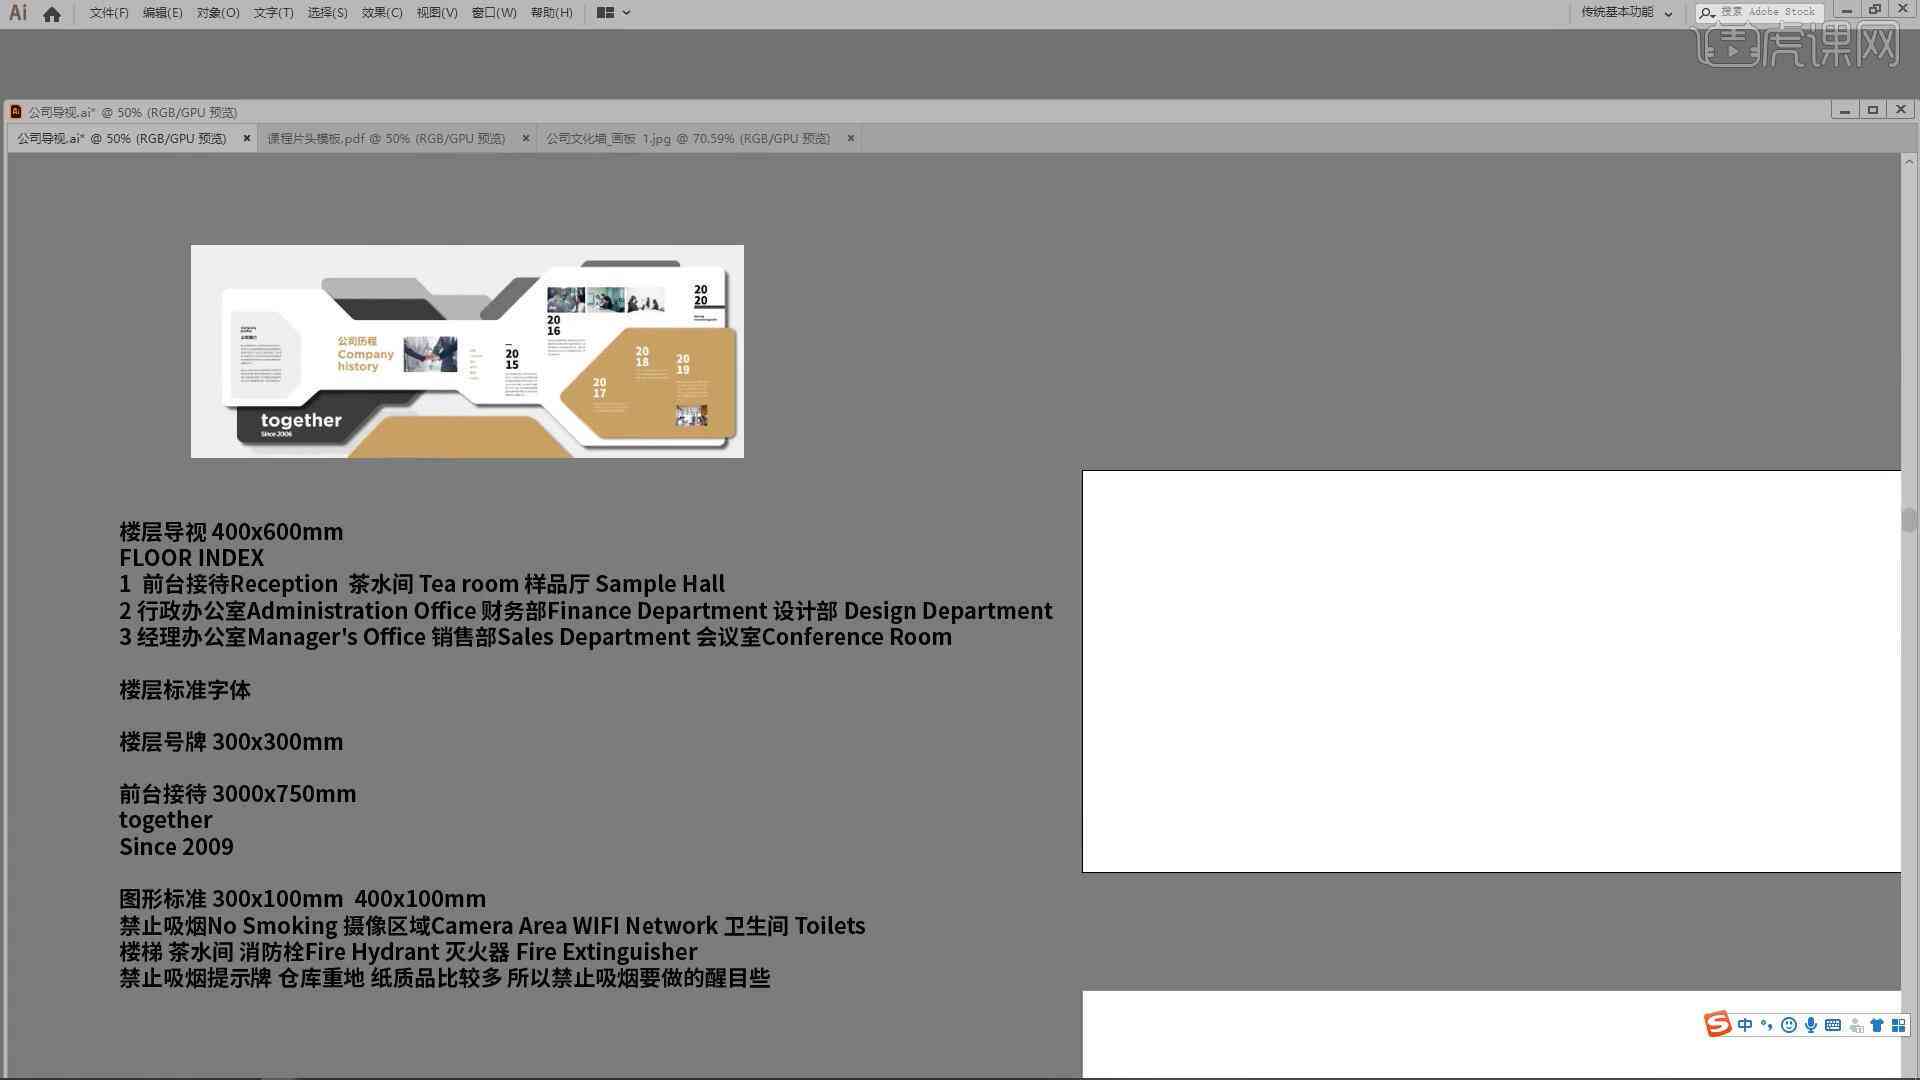Open 效果(C) effects menu
The height and width of the screenshot is (1080, 1920).
(x=381, y=12)
